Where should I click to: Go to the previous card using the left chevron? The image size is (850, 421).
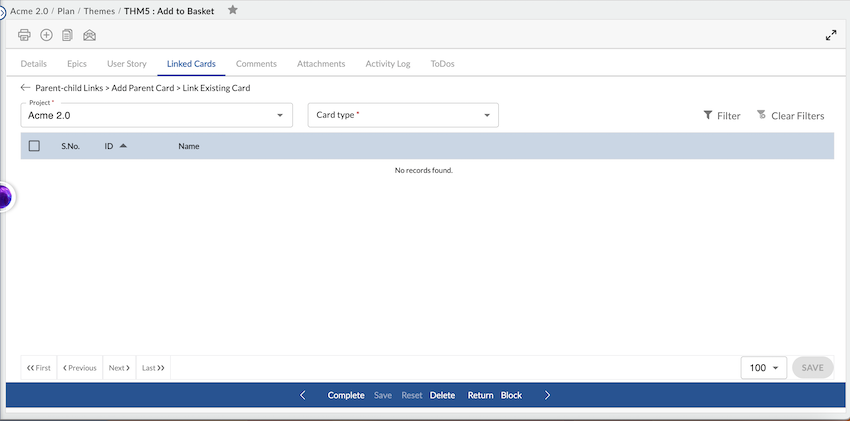point(303,395)
